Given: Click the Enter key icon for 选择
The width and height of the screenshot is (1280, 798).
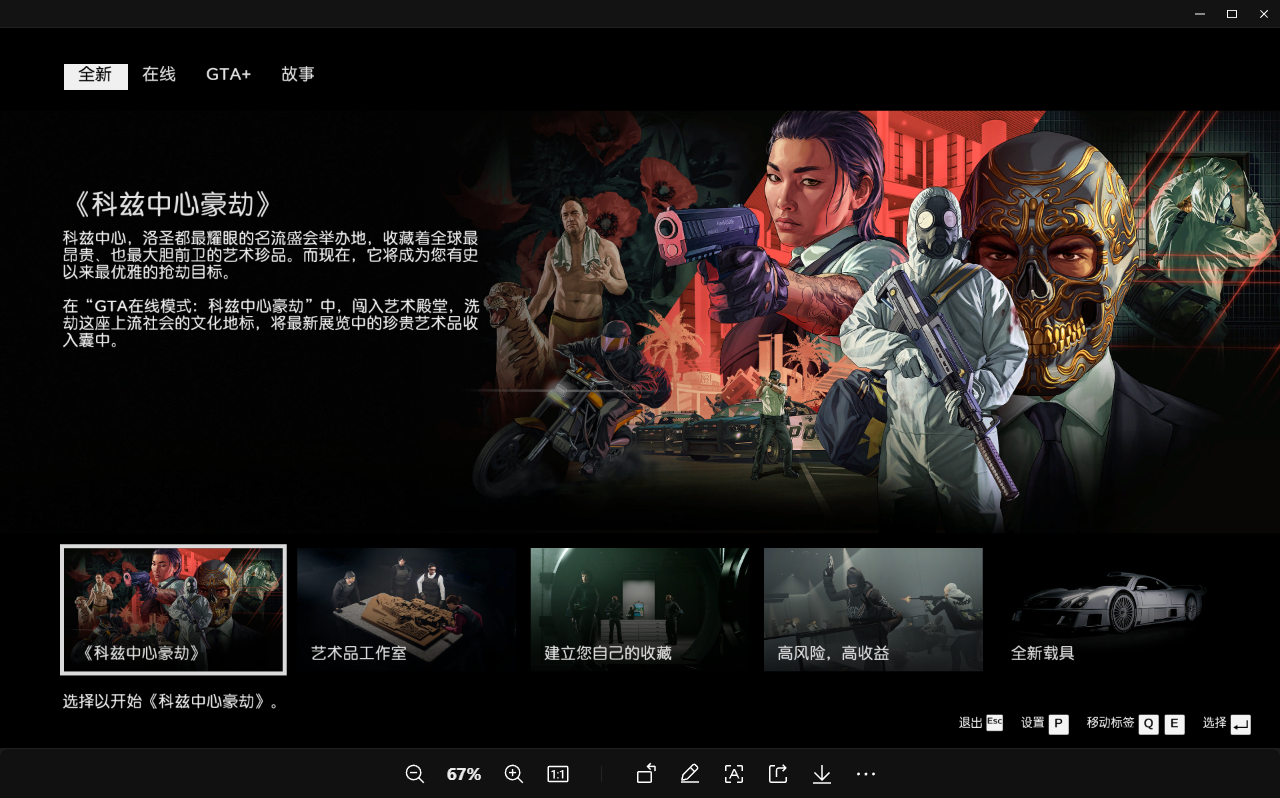Looking at the screenshot, I should [x=1241, y=724].
